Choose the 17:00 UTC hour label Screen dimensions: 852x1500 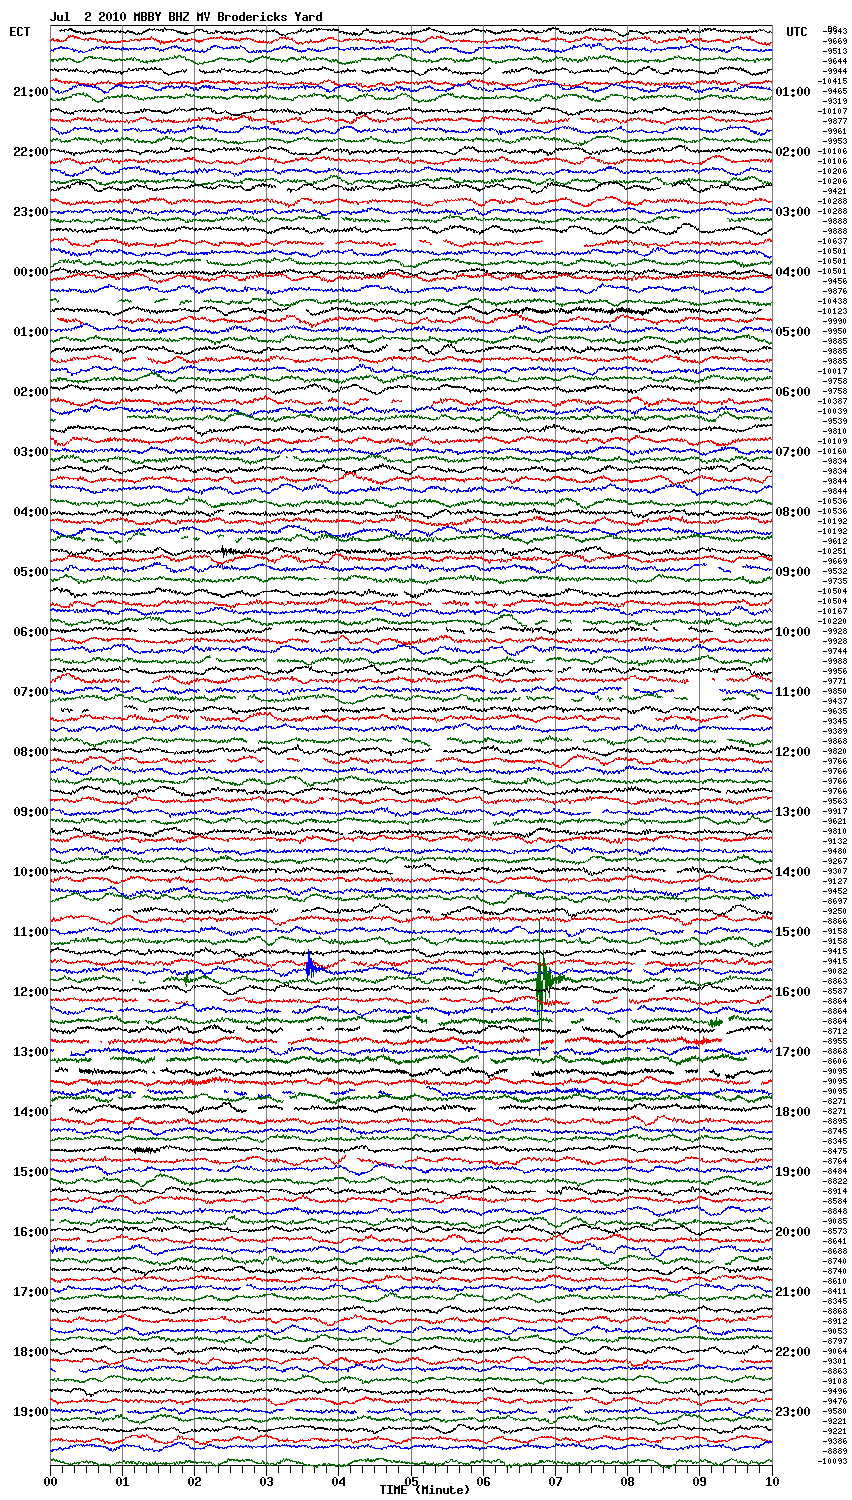pyautogui.click(x=793, y=1052)
